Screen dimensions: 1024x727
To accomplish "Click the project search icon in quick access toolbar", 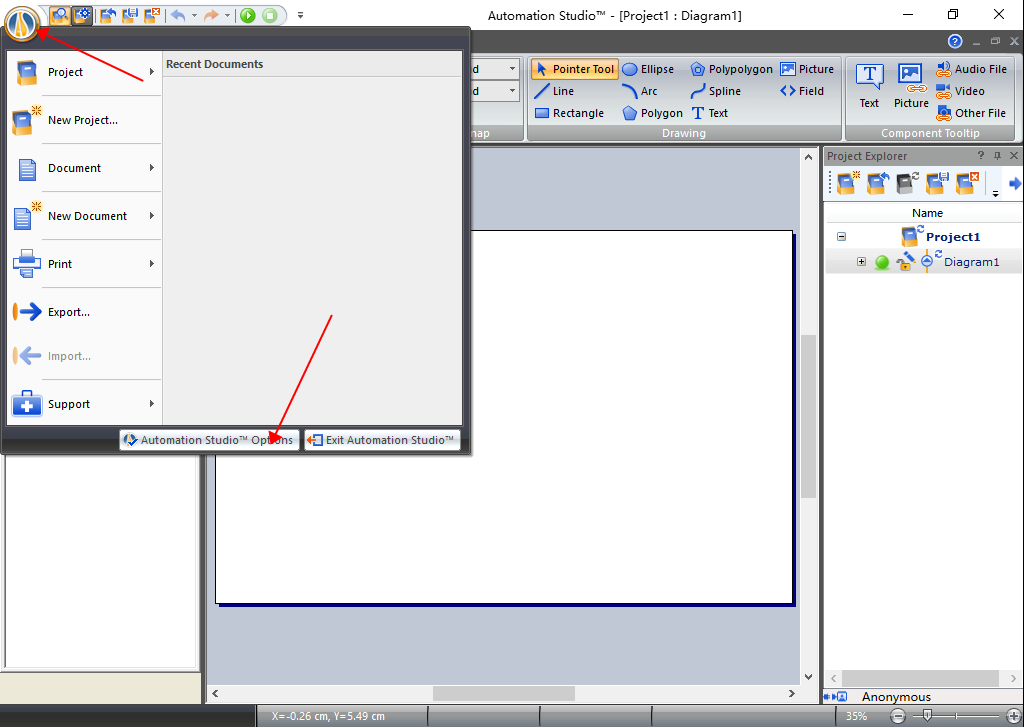I will [x=59, y=15].
